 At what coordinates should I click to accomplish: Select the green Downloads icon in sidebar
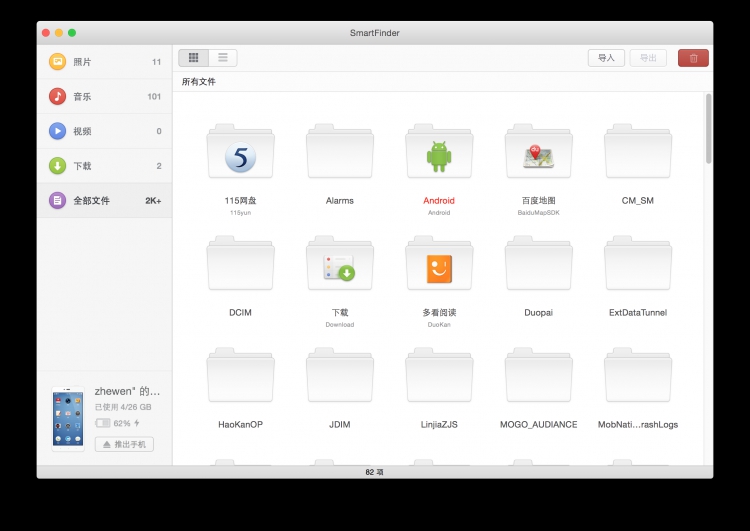click(57, 166)
